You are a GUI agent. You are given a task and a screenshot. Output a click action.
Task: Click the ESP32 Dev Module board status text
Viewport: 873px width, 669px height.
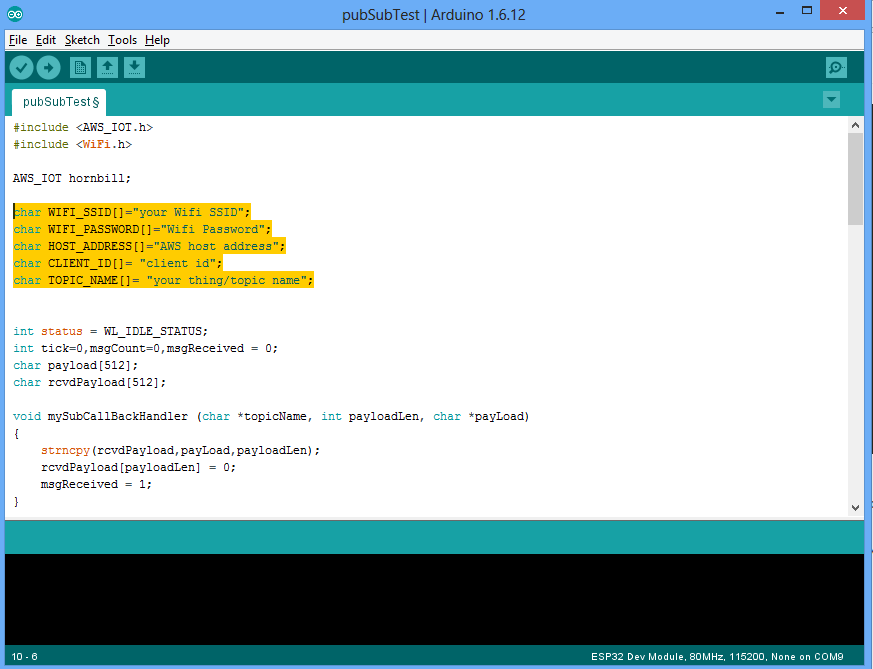[x=716, y=656]
